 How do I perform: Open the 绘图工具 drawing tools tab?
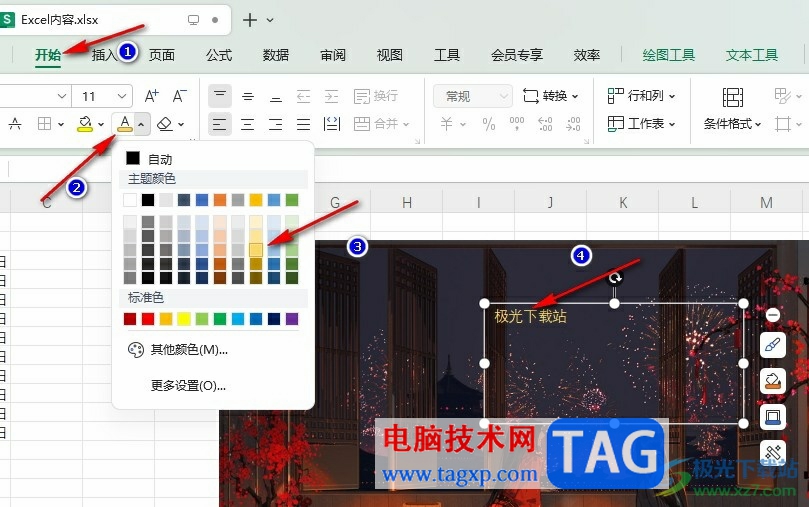tap(669, 55)
